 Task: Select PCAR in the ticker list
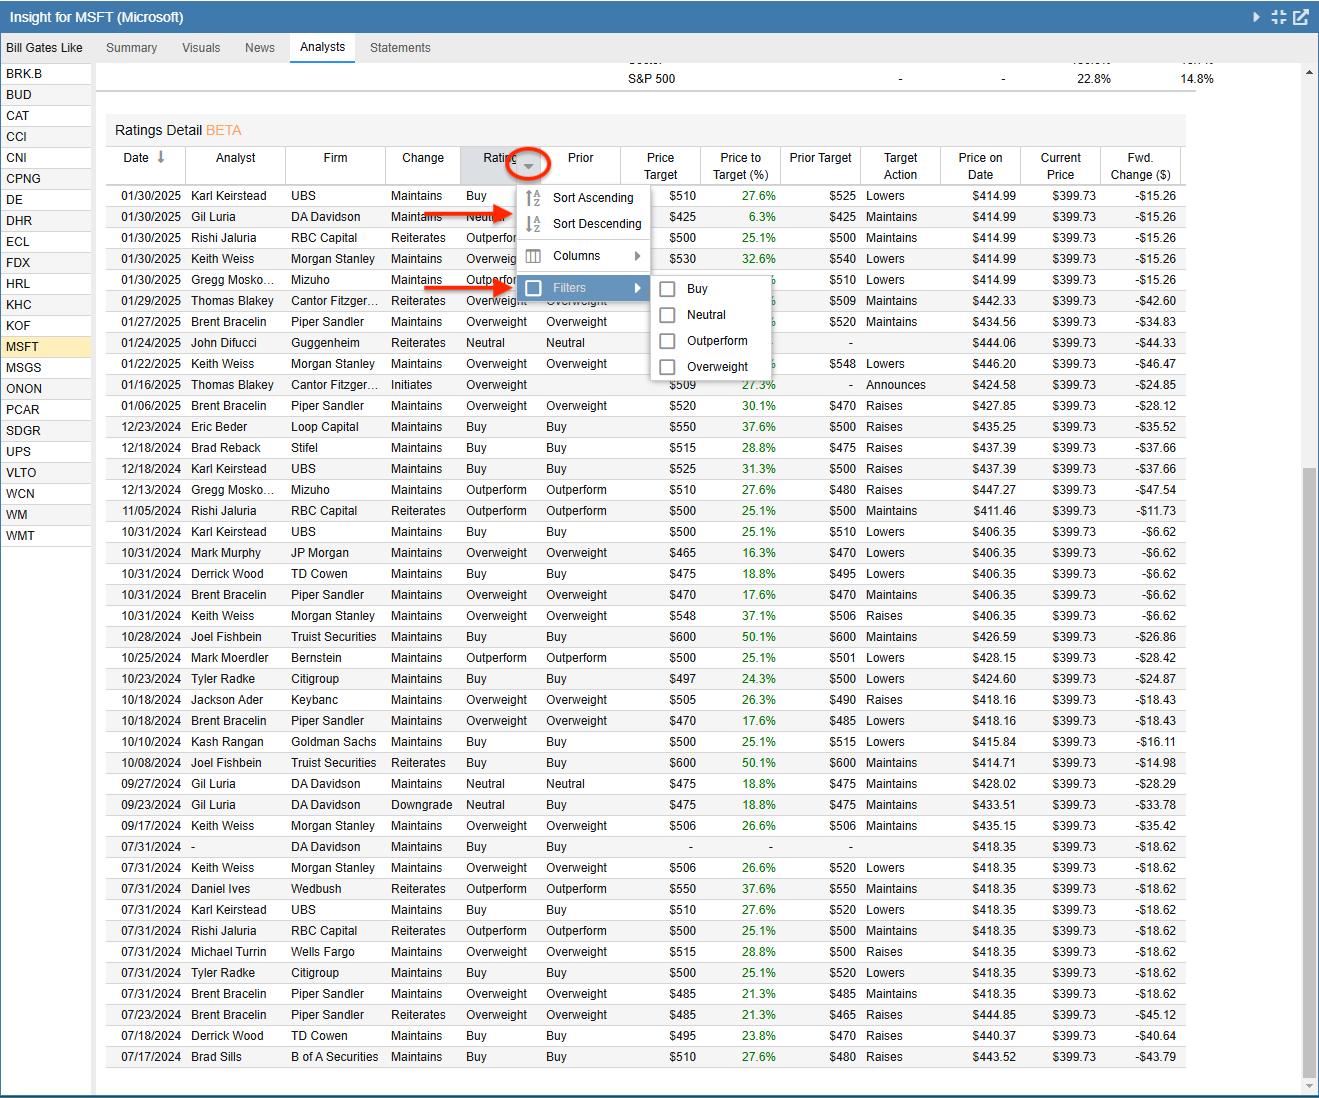(x=46, y=410)
